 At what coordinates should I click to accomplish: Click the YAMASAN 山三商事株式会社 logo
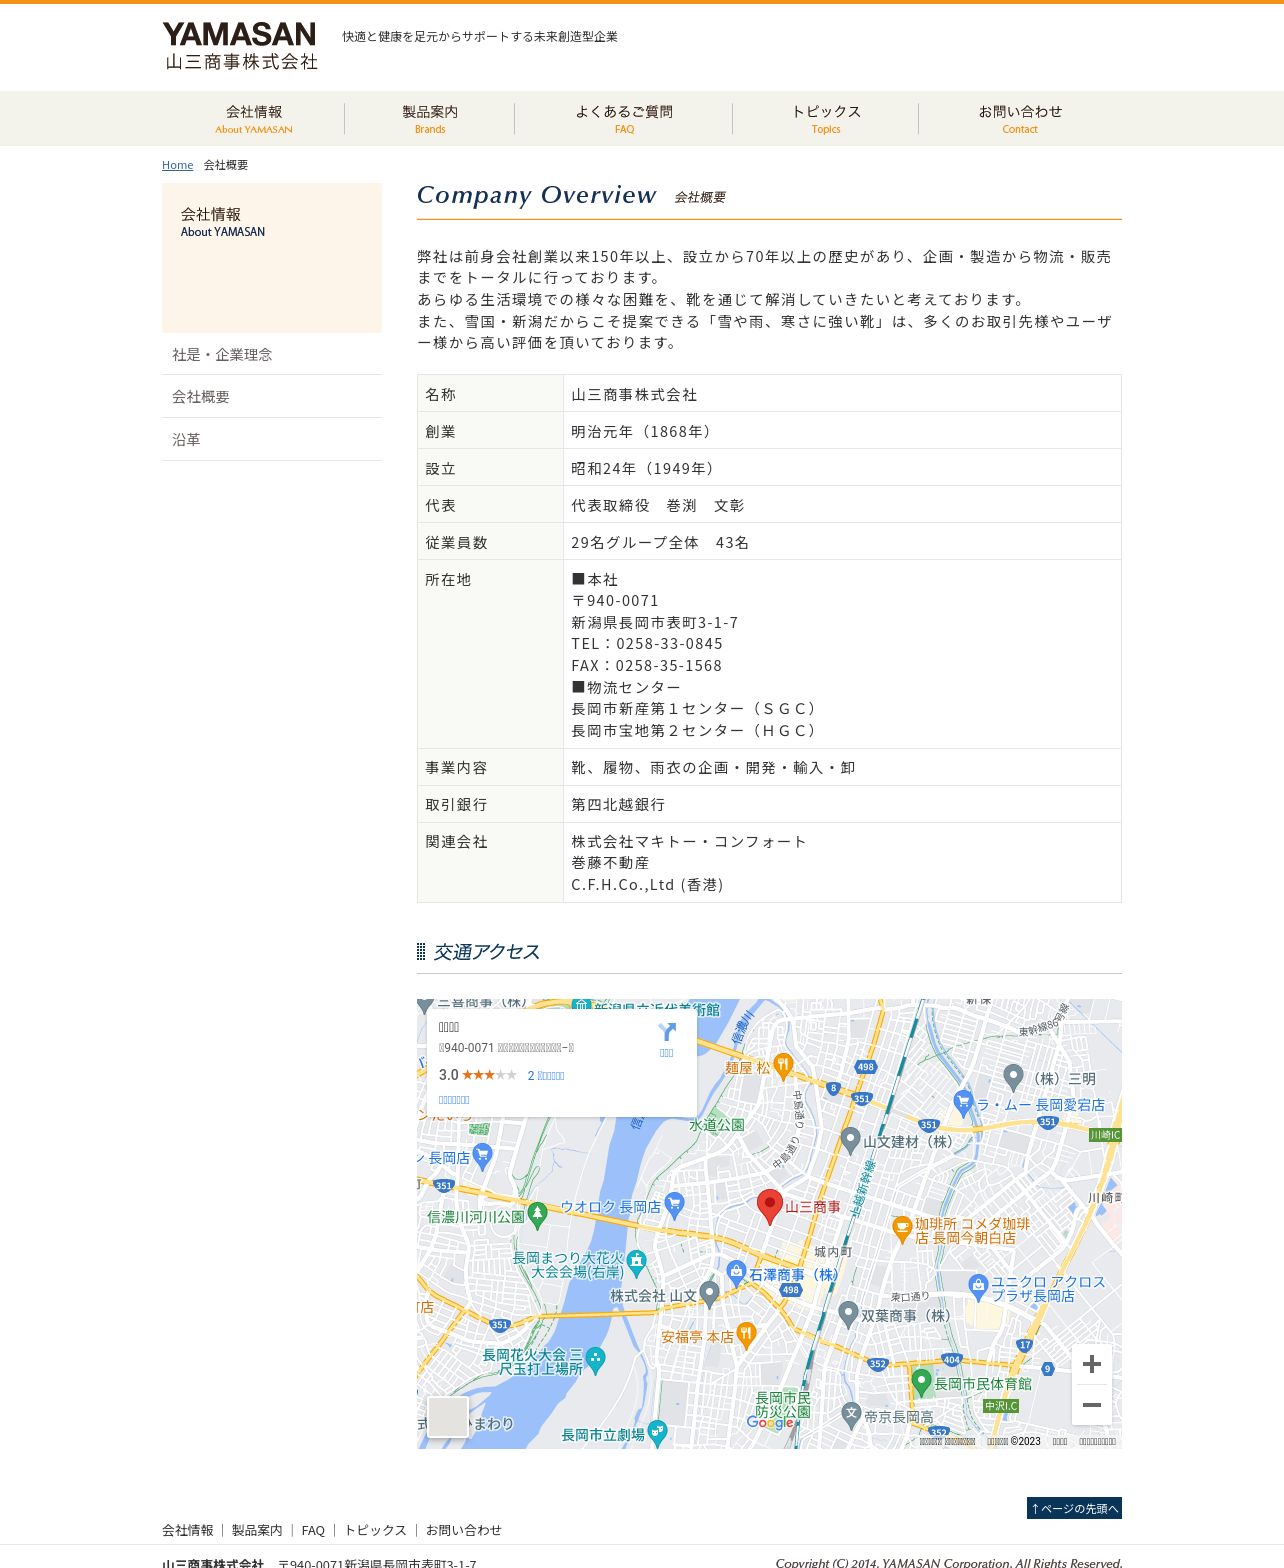pos(240,45)
